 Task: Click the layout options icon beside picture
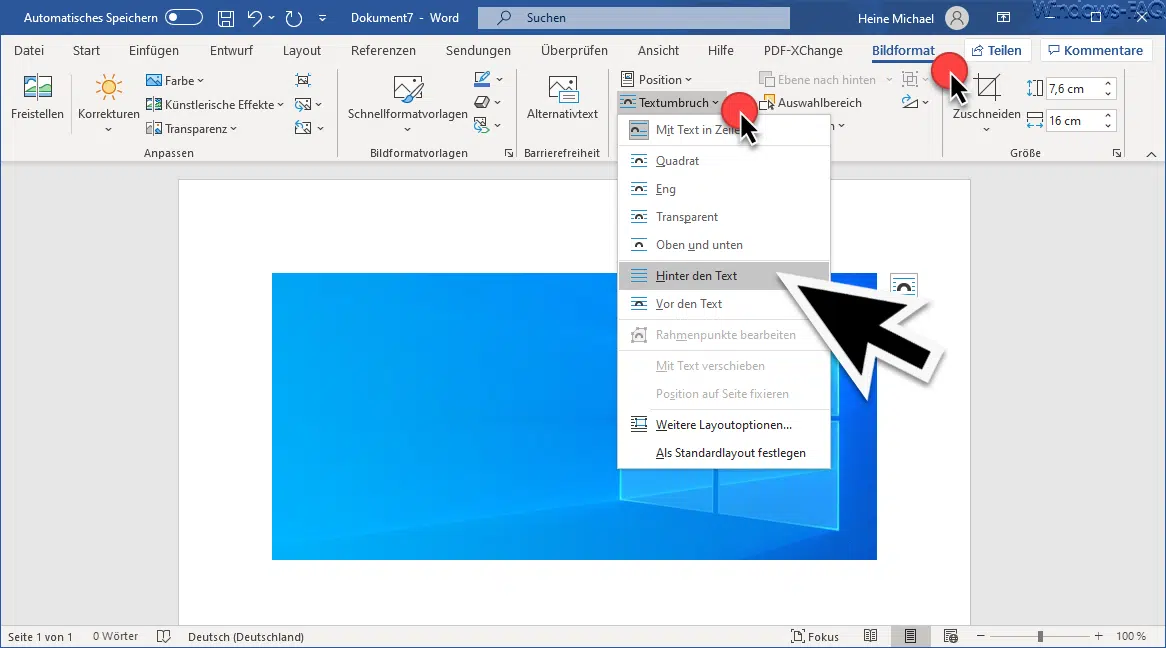coord(904,285)
